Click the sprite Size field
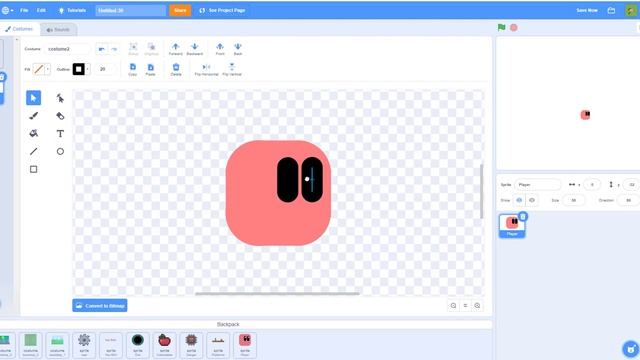Image resolution: width=640 pixels, height=360 pixels. pyautogui.click(x=573, y=200)
